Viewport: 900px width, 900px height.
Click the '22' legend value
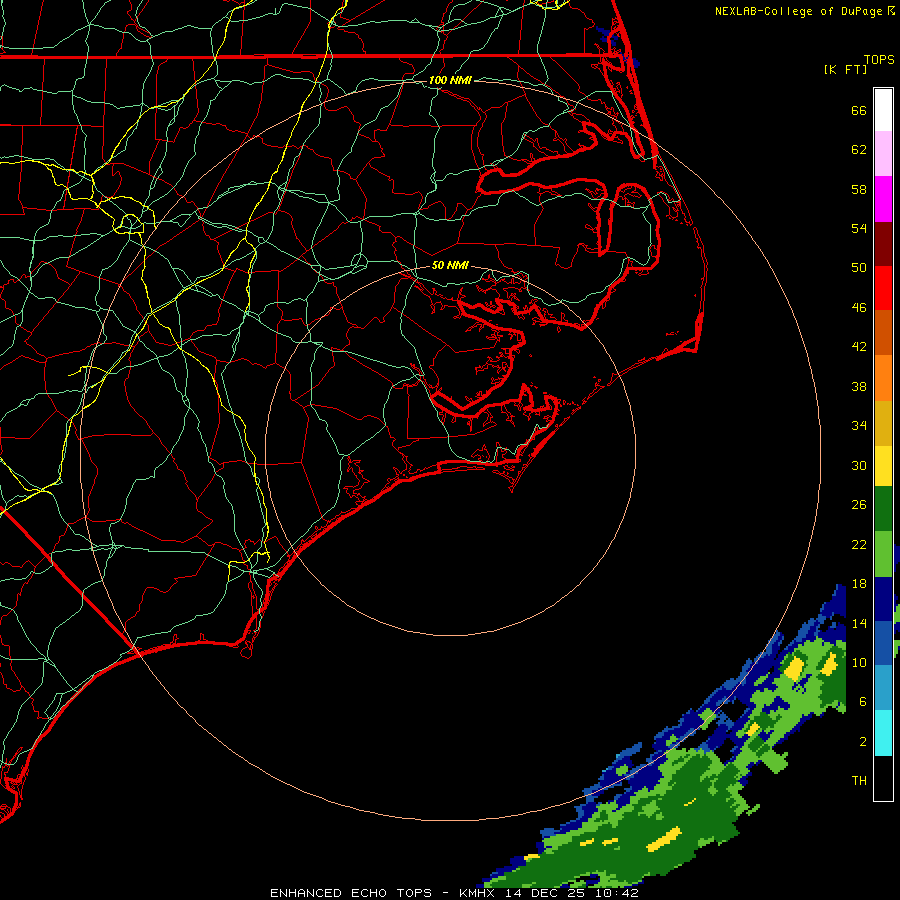coord(859,544)
